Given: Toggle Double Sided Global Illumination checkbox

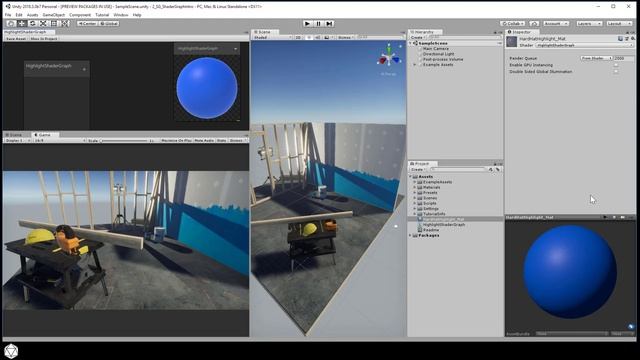Looking at the screenshot, I should point(616,71).
